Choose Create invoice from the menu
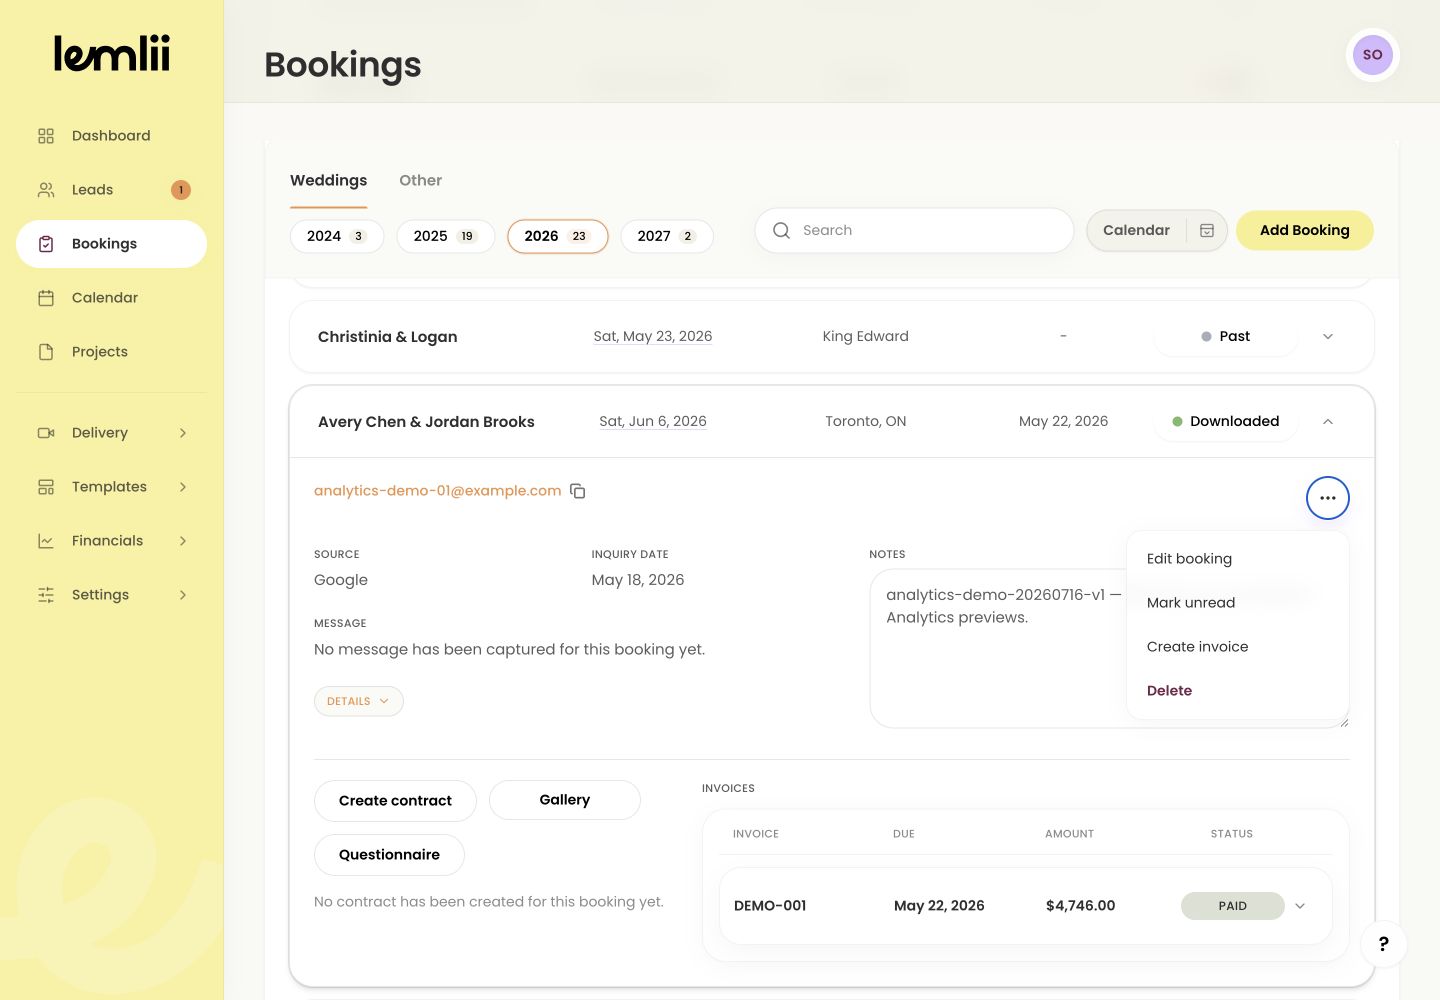 1238,647
